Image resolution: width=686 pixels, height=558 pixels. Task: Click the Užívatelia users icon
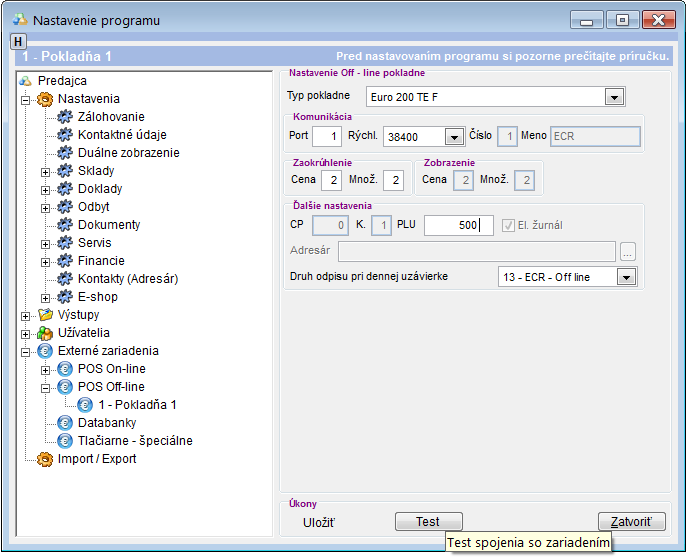click(x=44, y=333)
